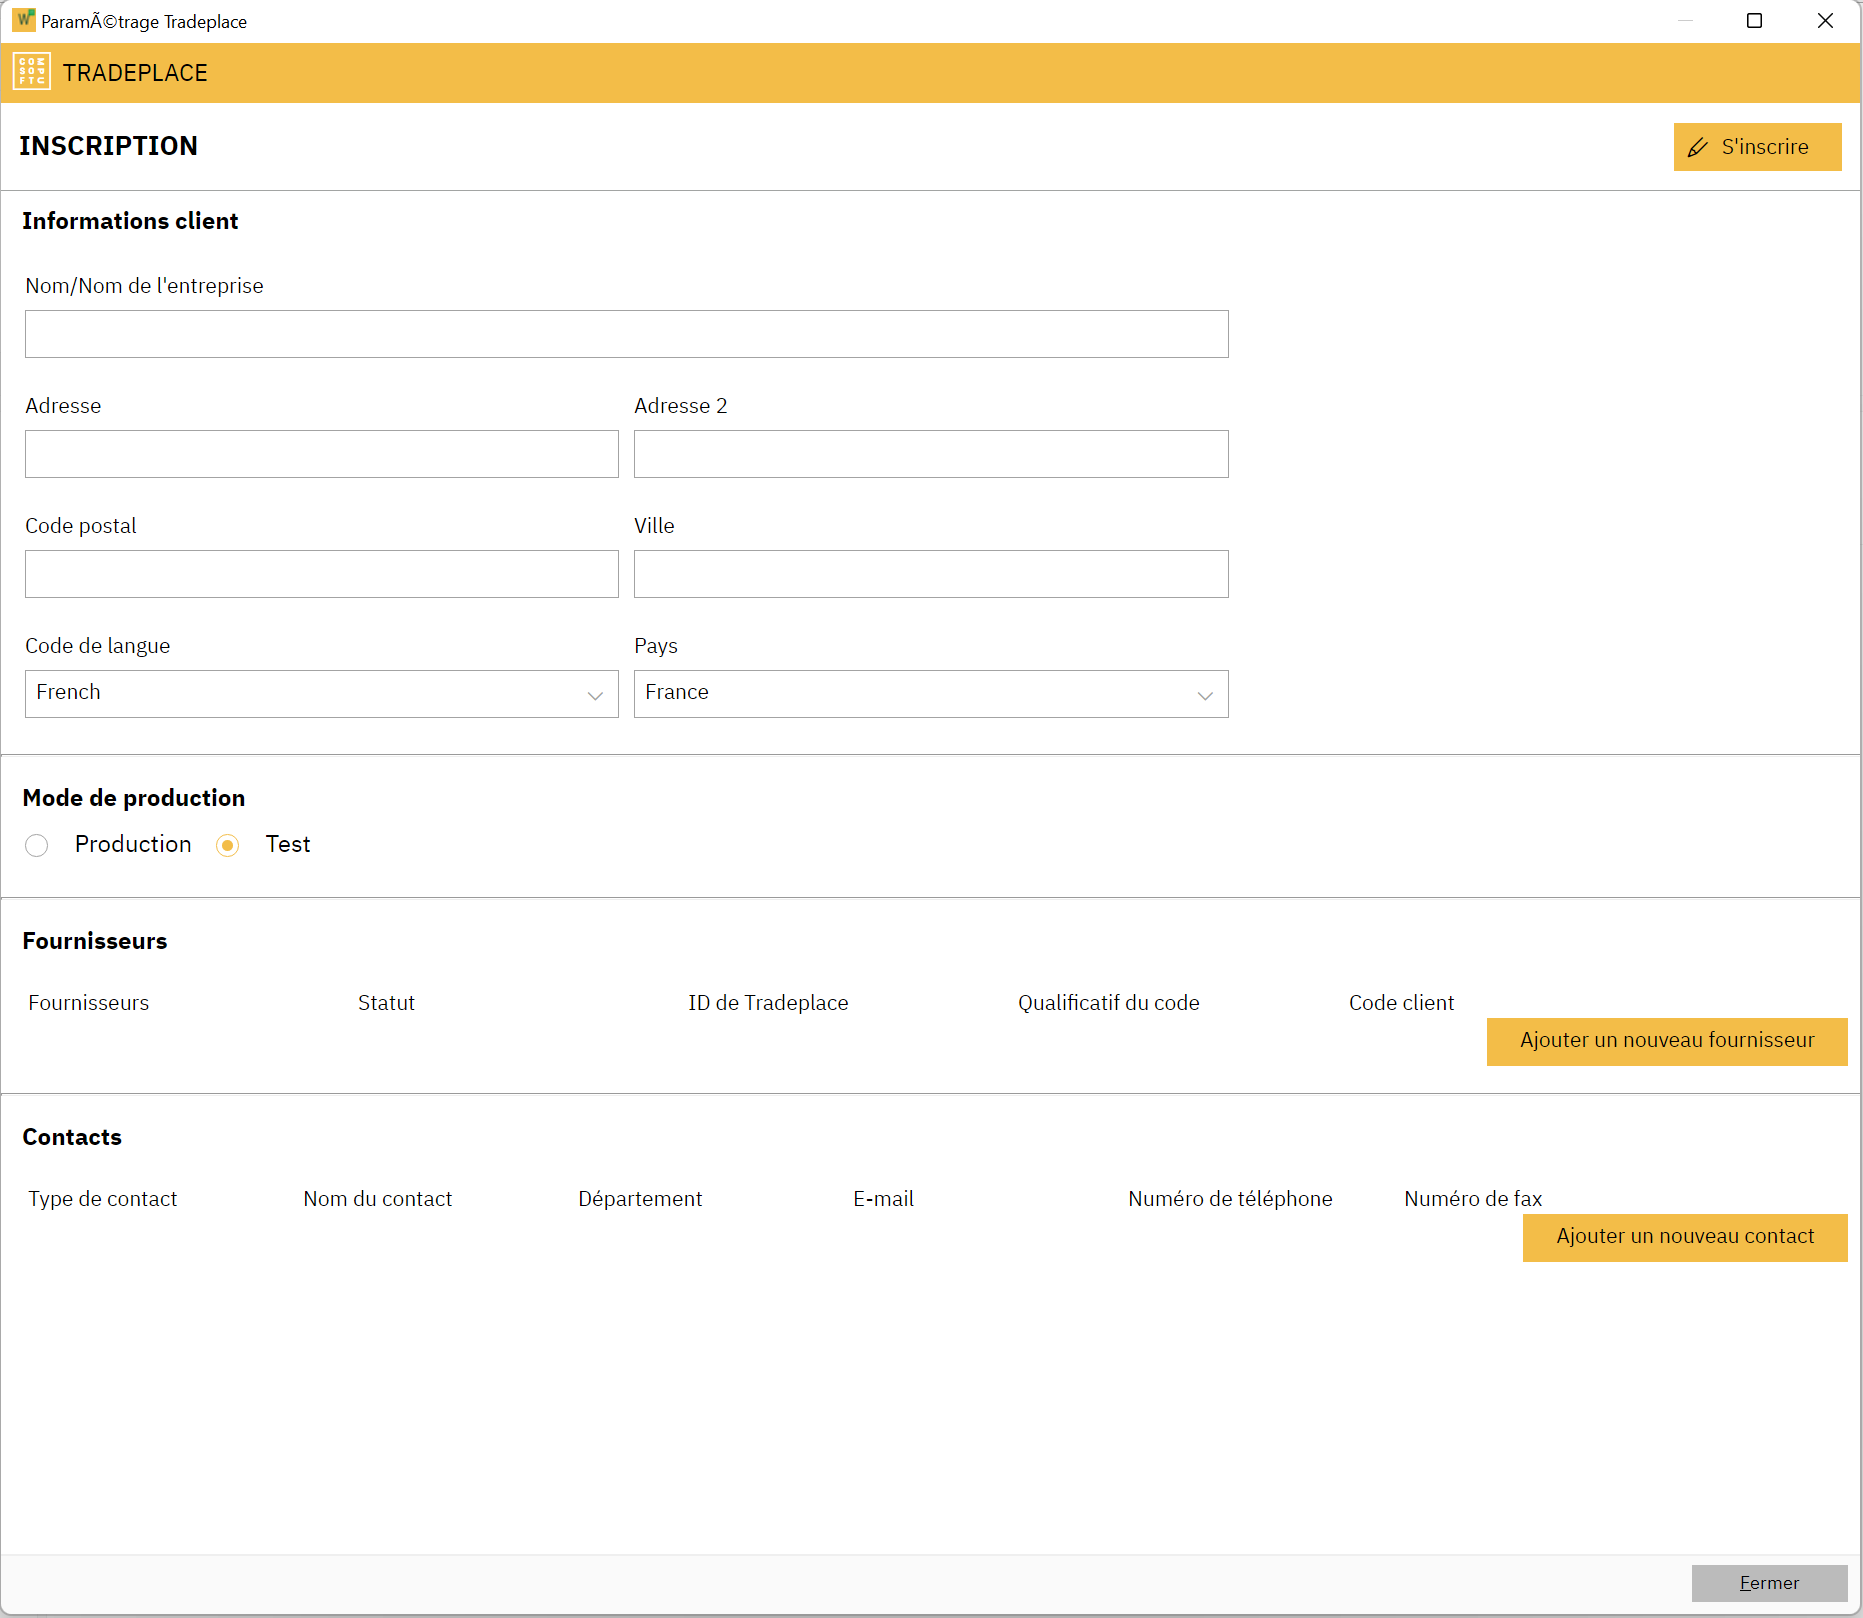Focus the Adresse 2 input field
The width and height of the screenshot is (1863, 1618).
tap(931, 454)
